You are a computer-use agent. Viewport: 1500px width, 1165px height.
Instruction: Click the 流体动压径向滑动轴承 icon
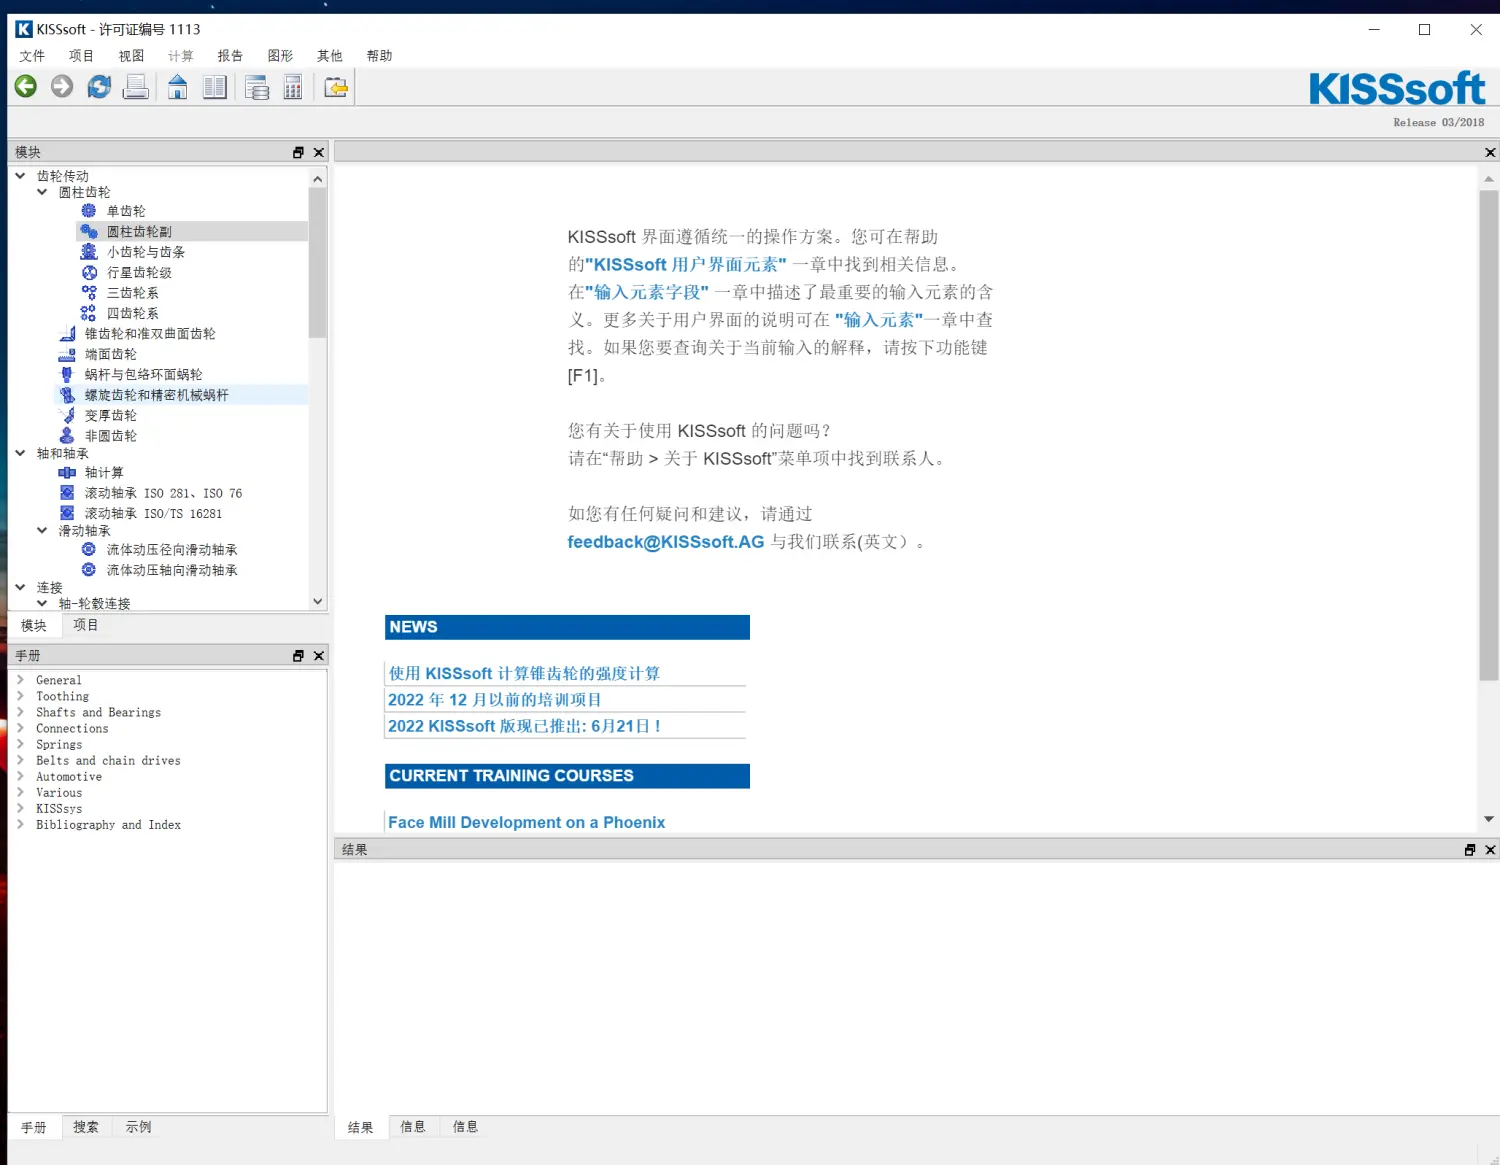(89, 550)
